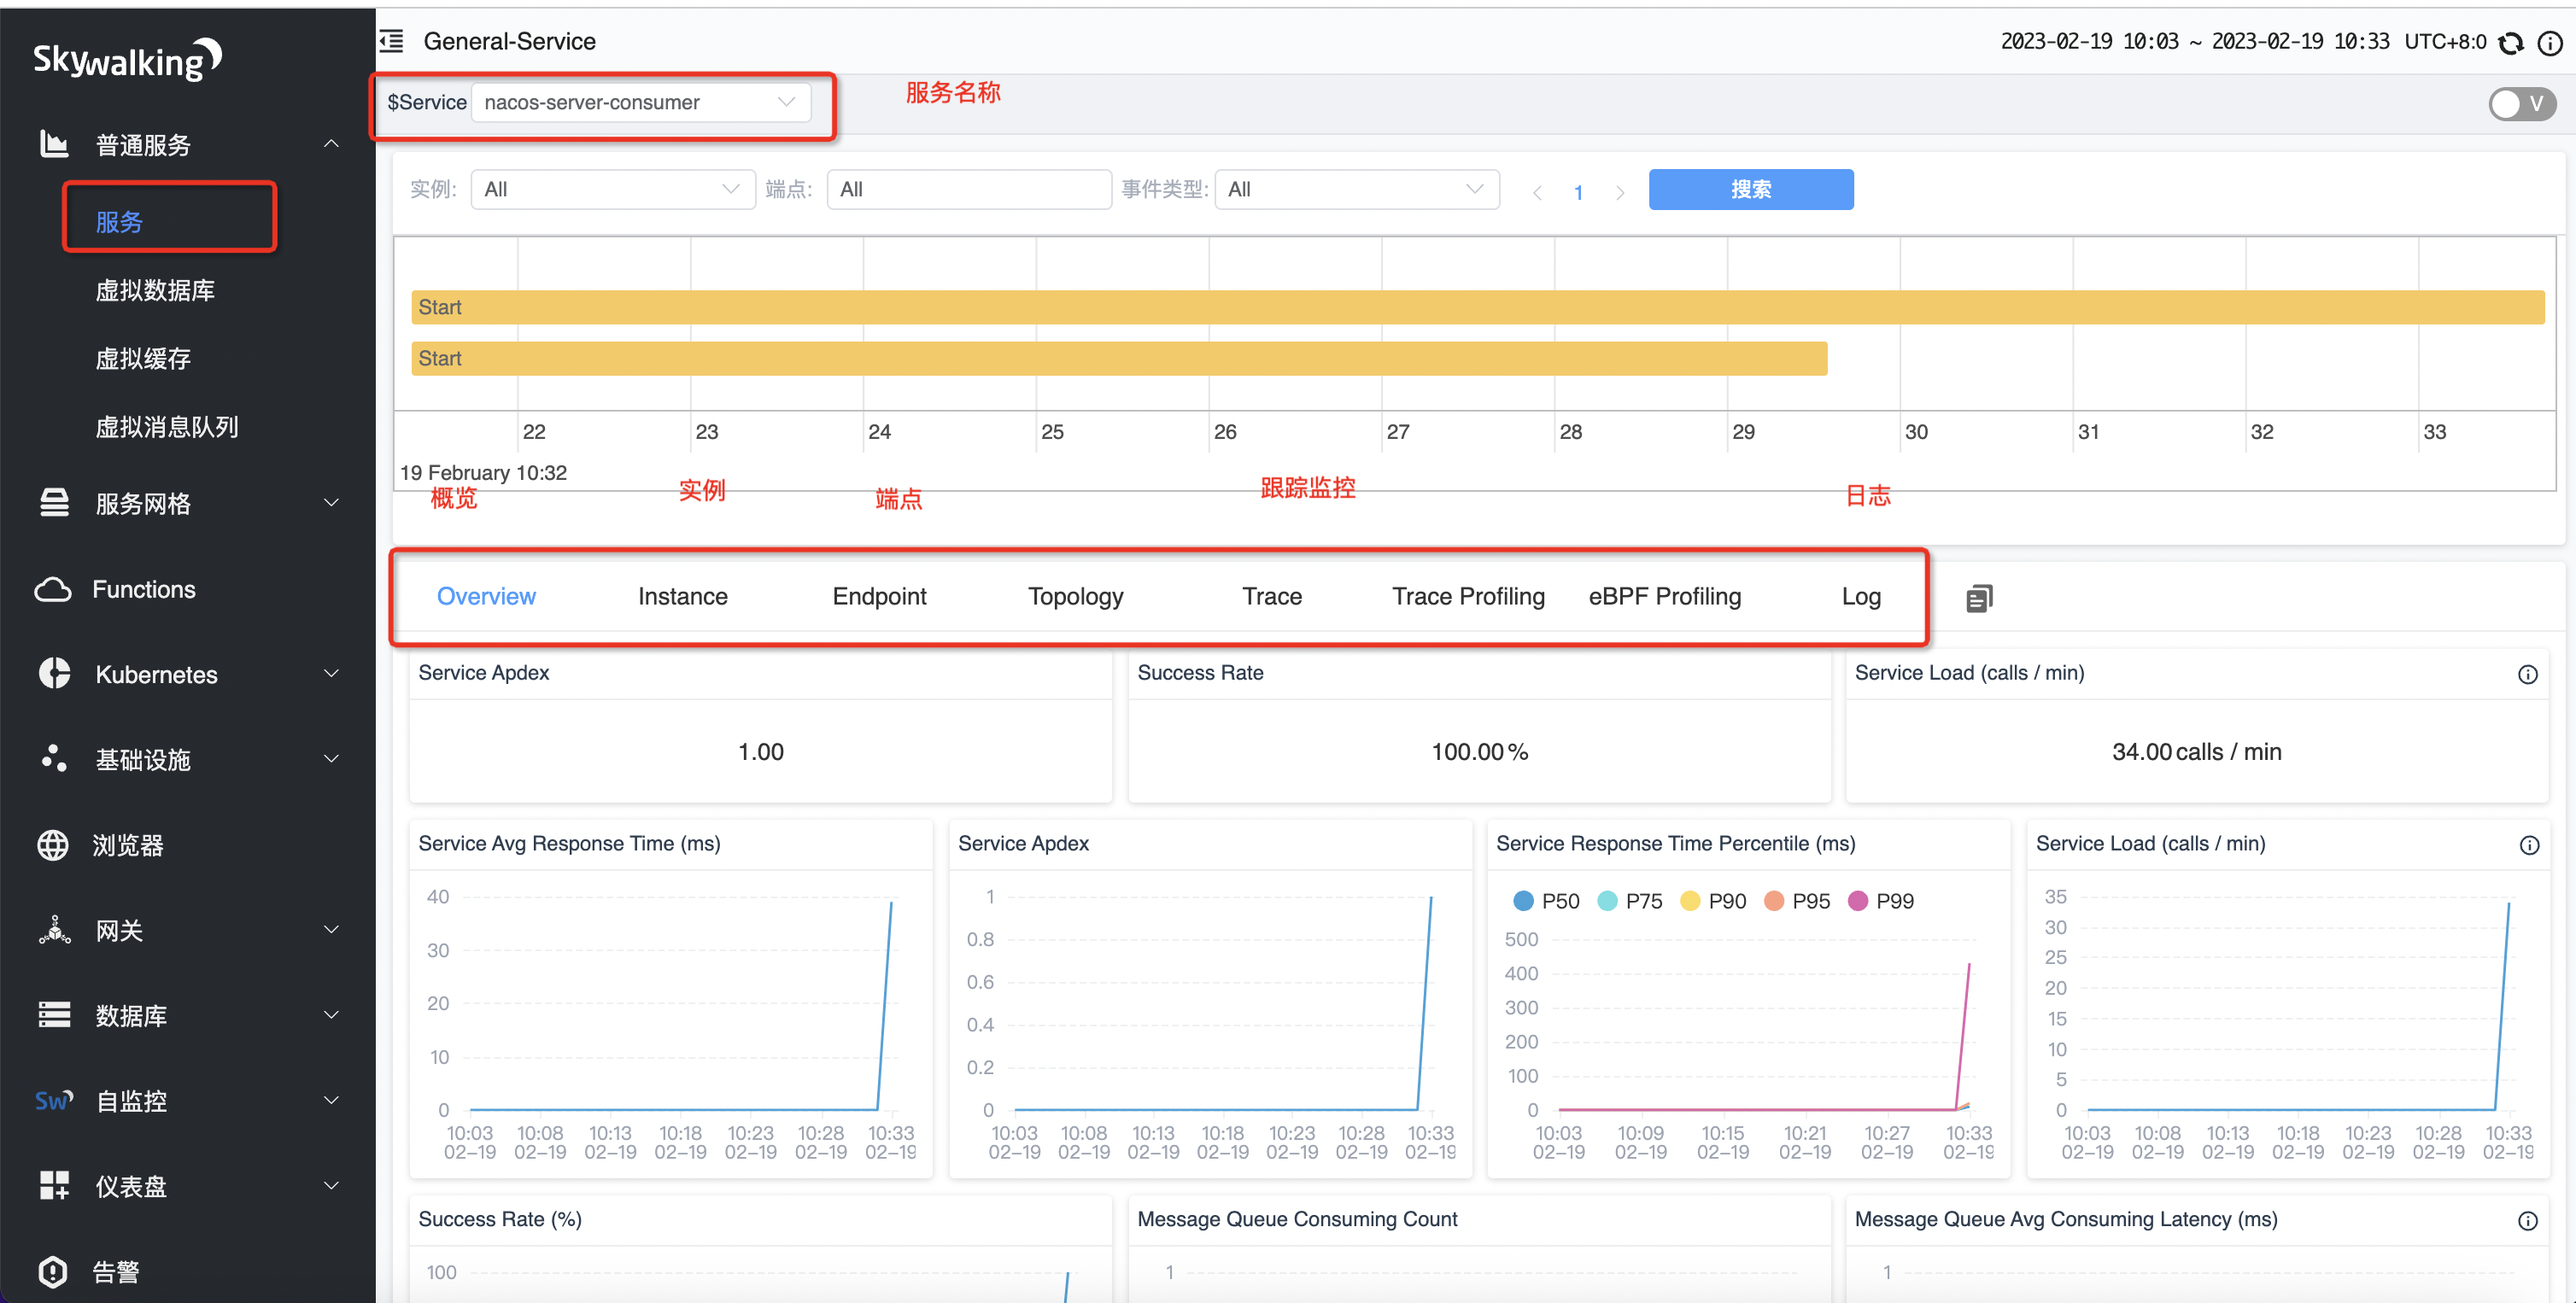
Task: Click the 仪表盘 dashboard grid icon
Action: click(54, 1186)
